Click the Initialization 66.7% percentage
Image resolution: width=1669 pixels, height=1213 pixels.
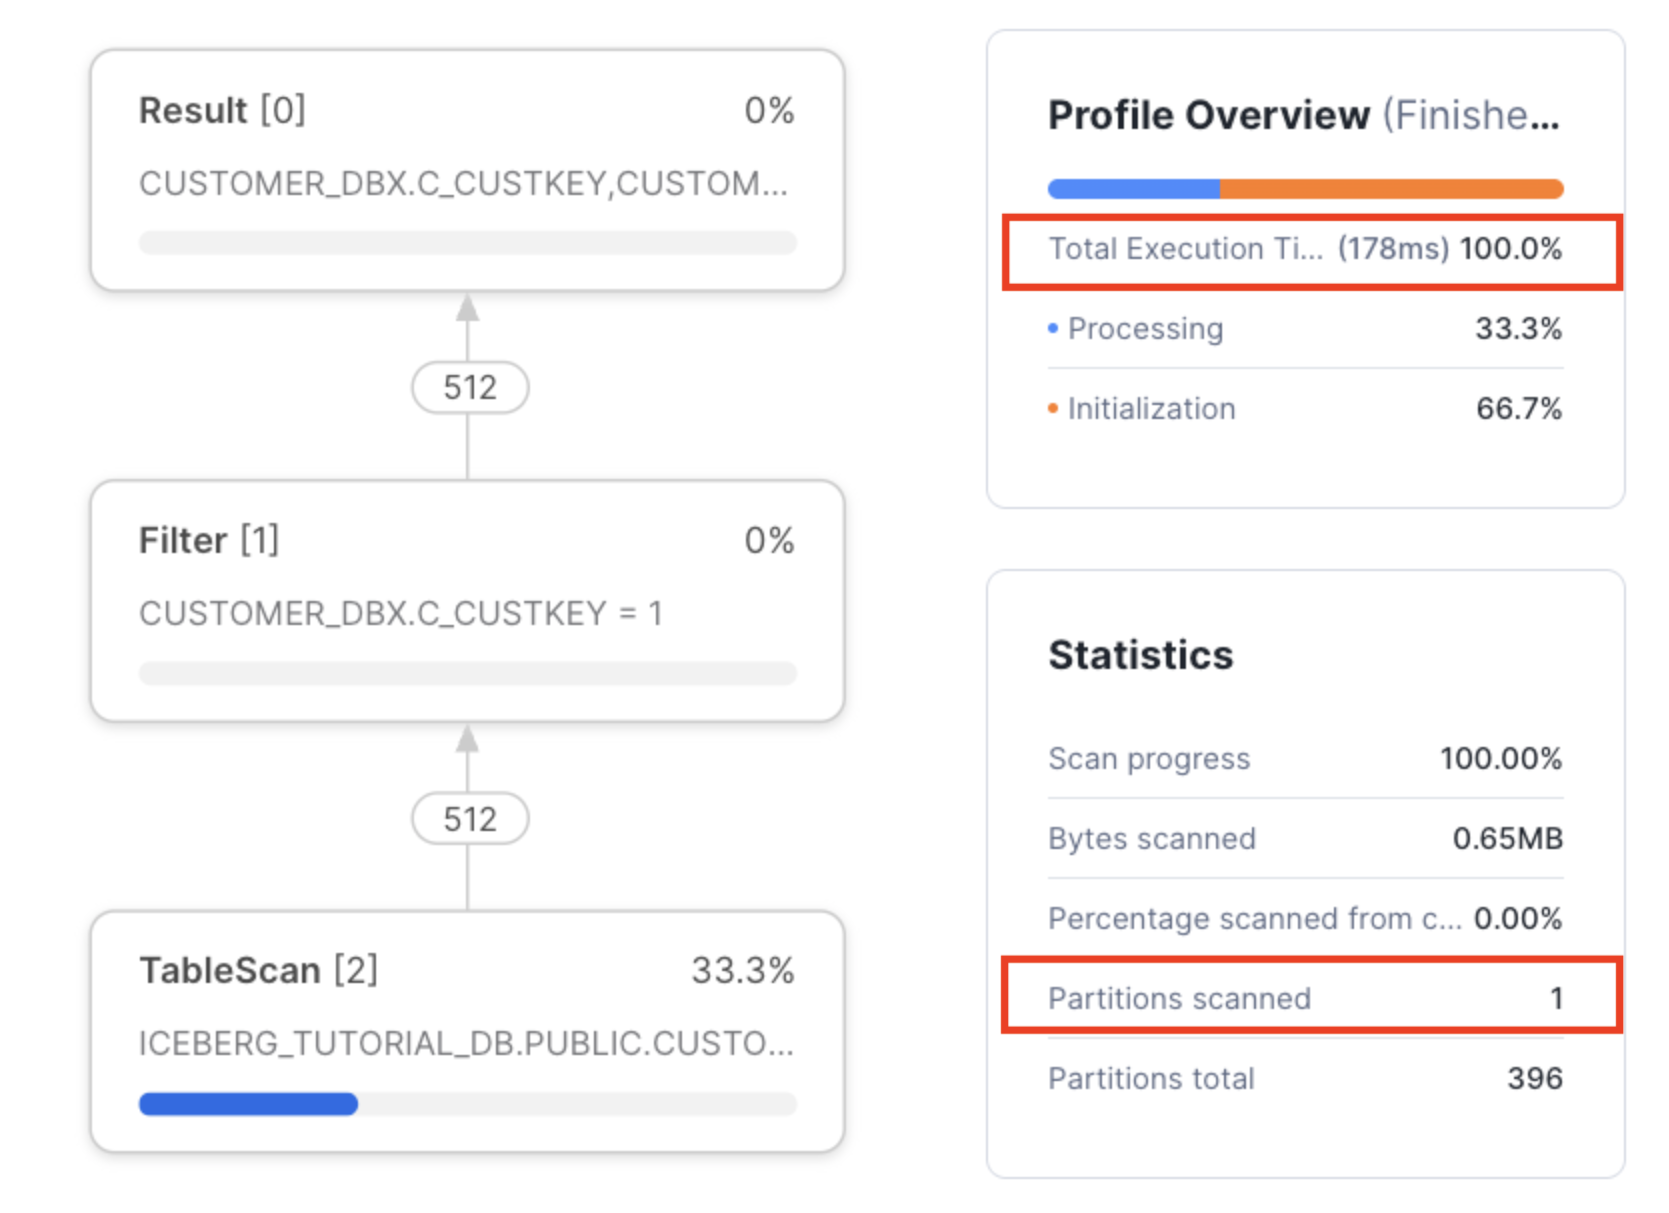(x=1518, y=408)
